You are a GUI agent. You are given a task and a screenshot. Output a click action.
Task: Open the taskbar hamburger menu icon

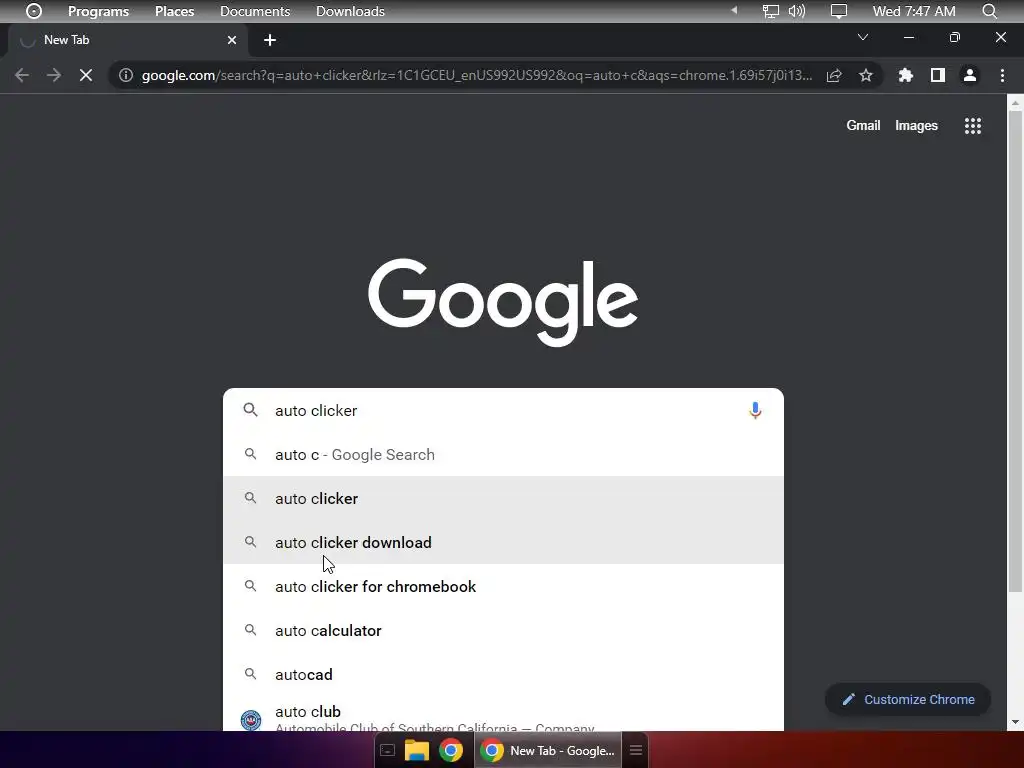tap(636, 750)
